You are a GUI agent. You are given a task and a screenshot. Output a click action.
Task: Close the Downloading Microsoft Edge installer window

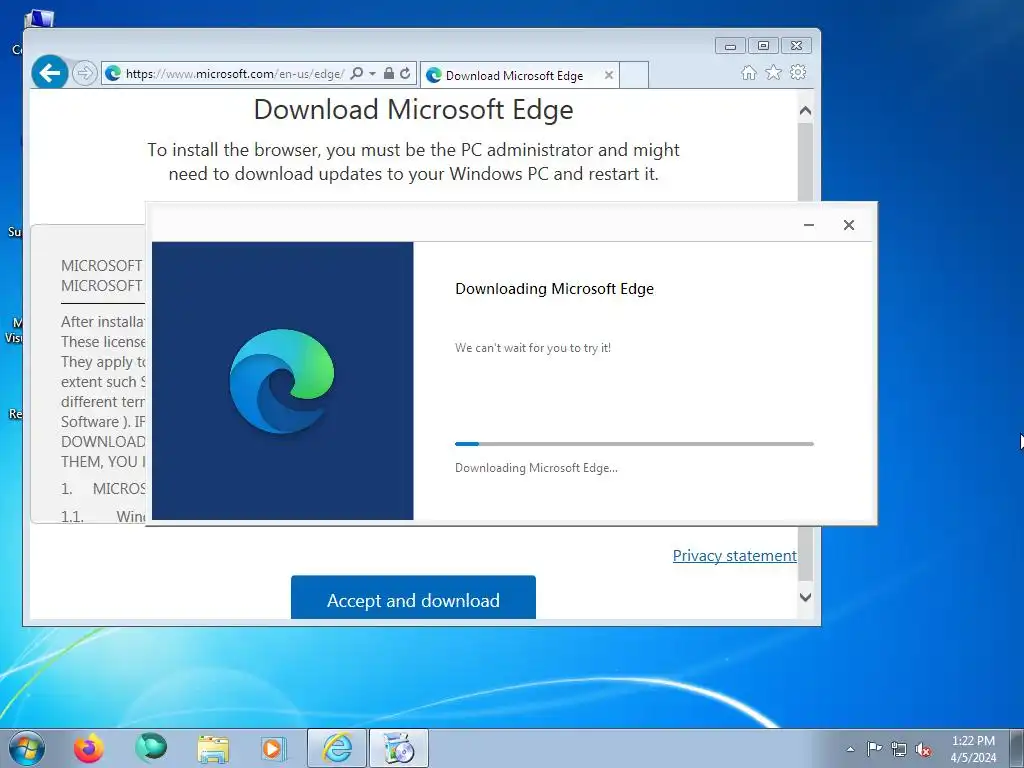pyautogui.click(x=848, y=225)
